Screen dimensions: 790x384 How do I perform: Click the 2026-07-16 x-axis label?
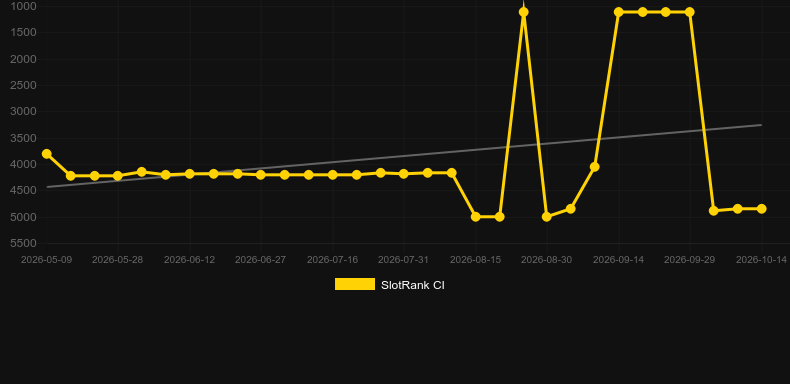pyautogui.click(x=333, y=260)
